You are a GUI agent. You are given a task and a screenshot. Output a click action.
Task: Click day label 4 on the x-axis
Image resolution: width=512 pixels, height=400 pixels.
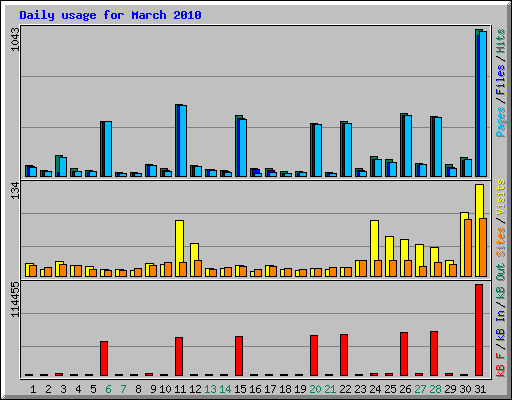tap(78, 389)
